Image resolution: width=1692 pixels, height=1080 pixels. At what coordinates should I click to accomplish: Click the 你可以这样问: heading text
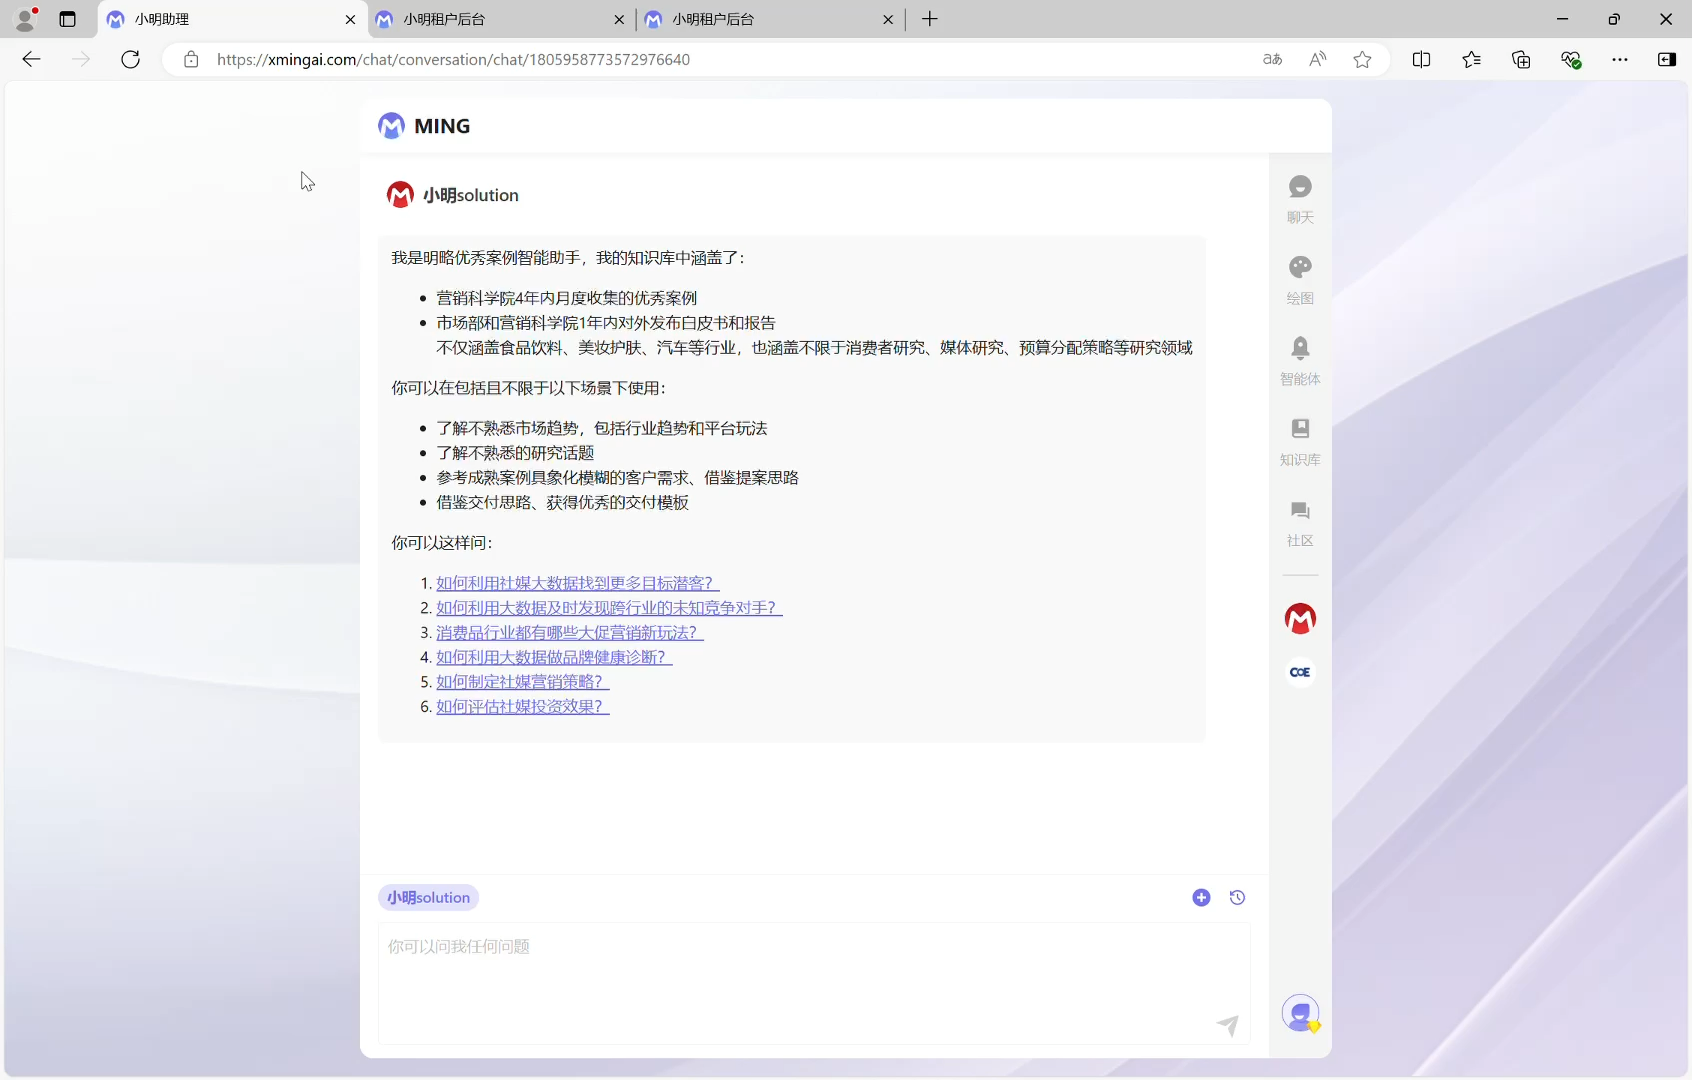pos(441,543)
